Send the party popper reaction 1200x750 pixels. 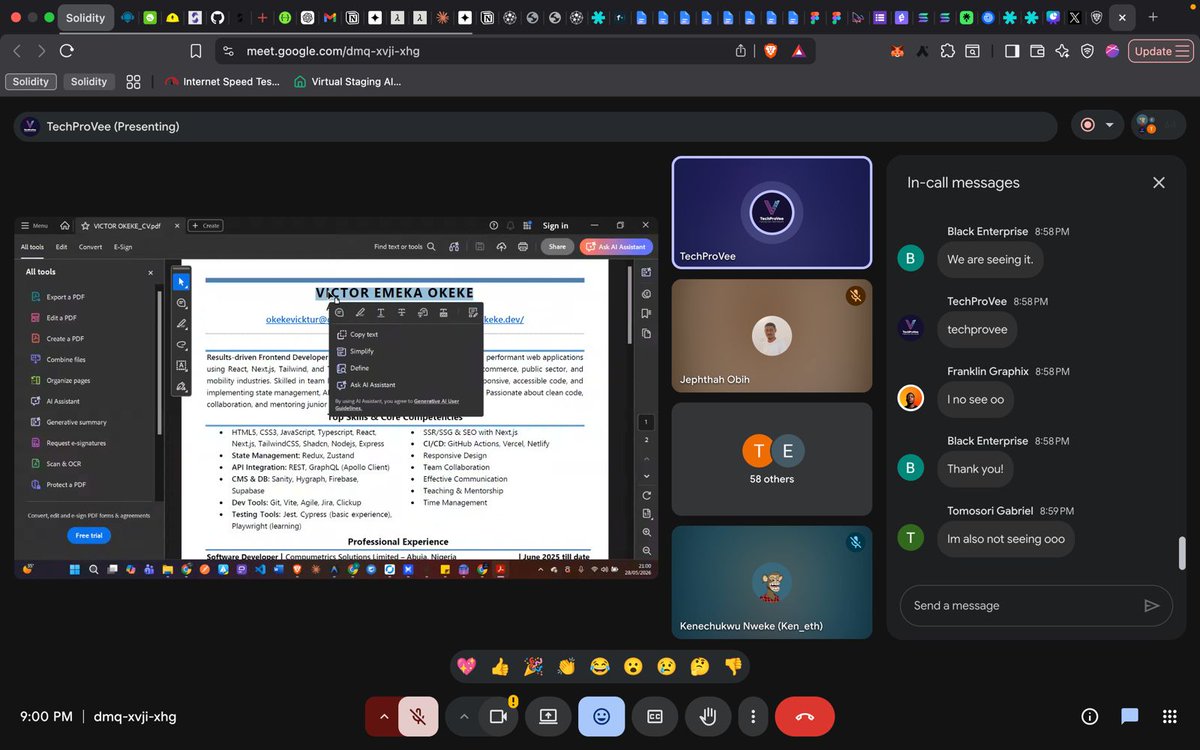pos(533,666)
